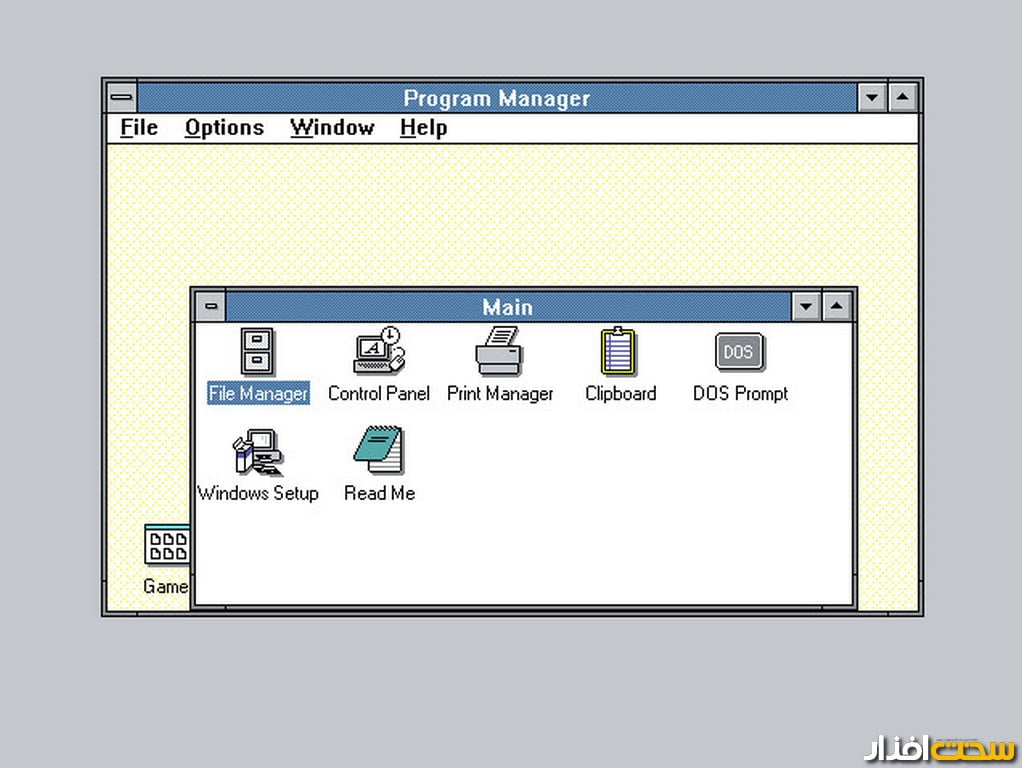Click the Print Manager printer icon
1022x768 pixels.
[499, 352]
